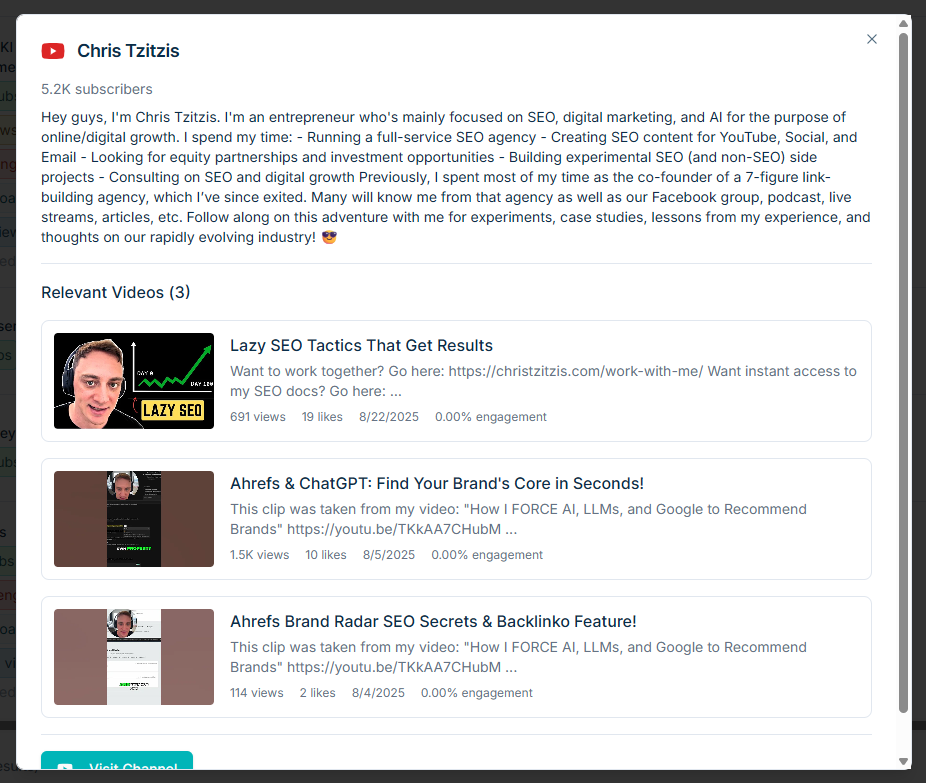This screenshot has width=926, height=783.
Task: Click the scrollbar down arrow in the popup
Action: click(x=903, y=761)
